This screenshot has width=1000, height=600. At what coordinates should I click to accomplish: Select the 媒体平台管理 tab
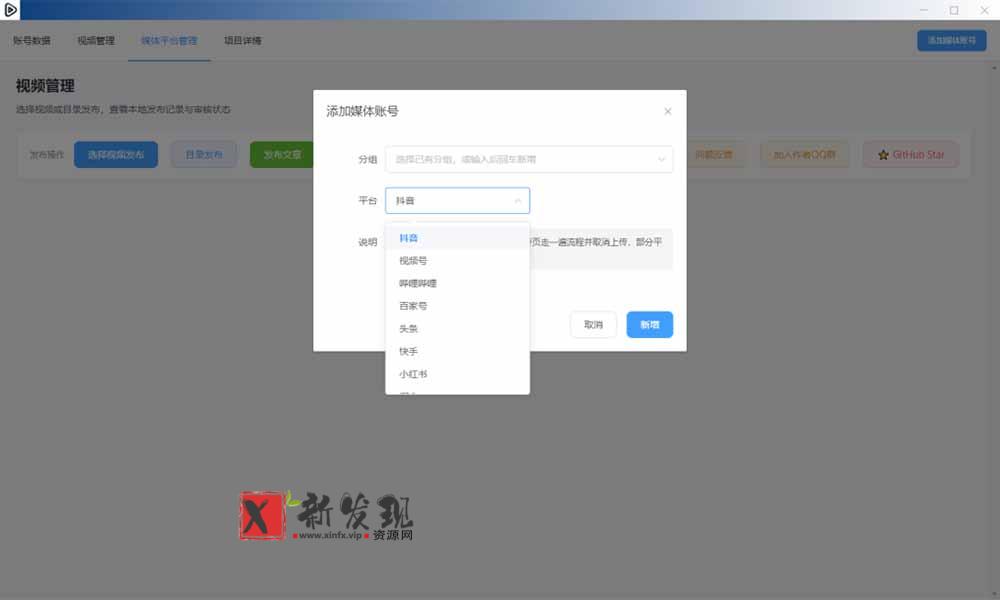coord(169,41)
